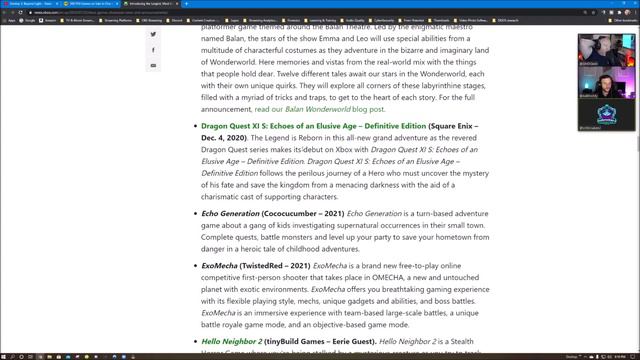The width and height of the screenshot is (640, 360).
Task: Close the first Destiny 2 Beyond Light tab
Action: [57, 4]
